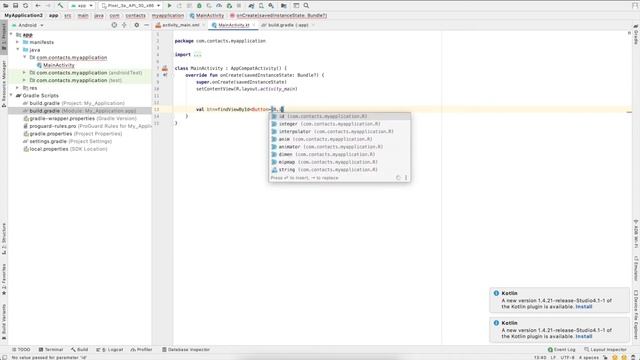Click the UTF-8 encoding in status bar
640x360 pixels.
(x=567, y=358)
